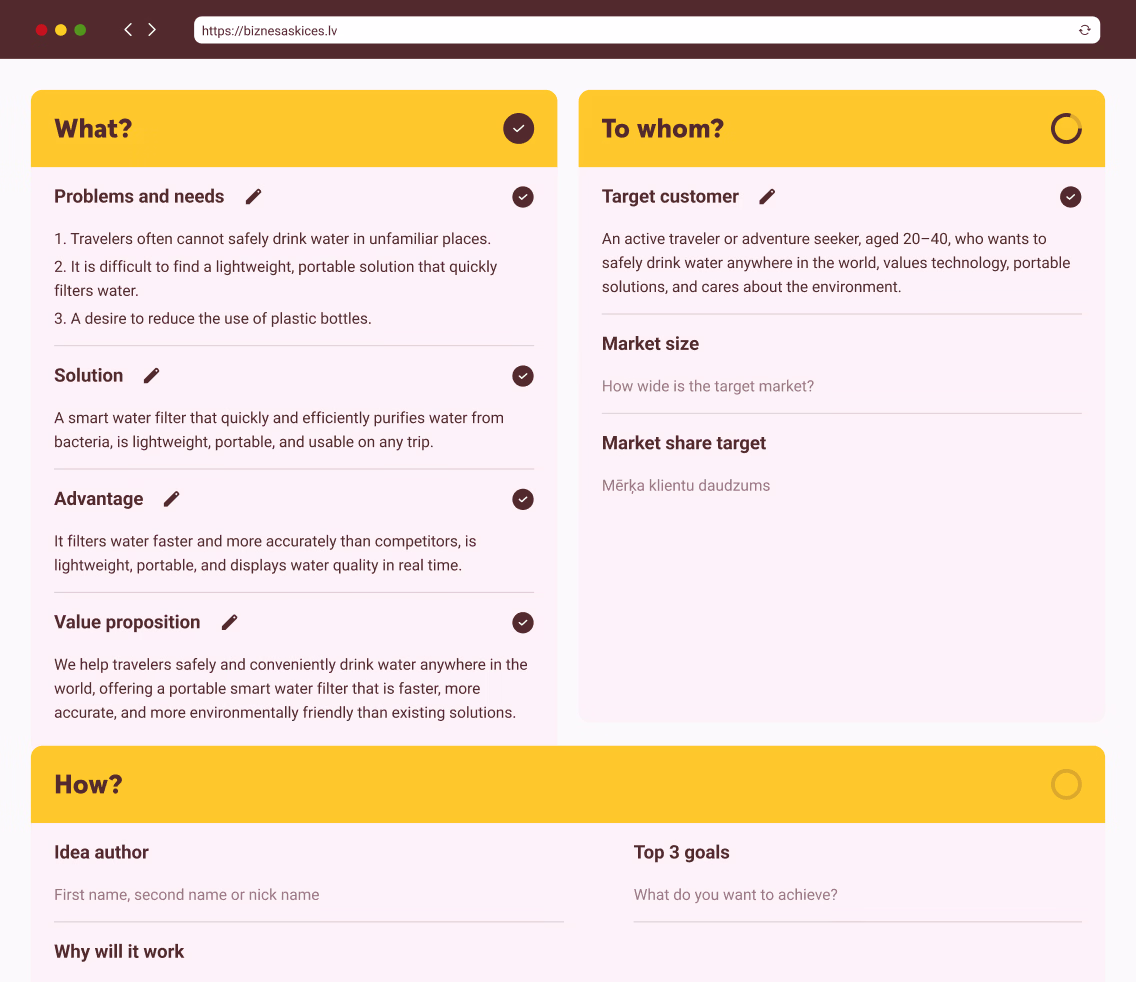Go forward using browser forward arrow
This screenshot has height=982, width=1136.
[152, 30]
